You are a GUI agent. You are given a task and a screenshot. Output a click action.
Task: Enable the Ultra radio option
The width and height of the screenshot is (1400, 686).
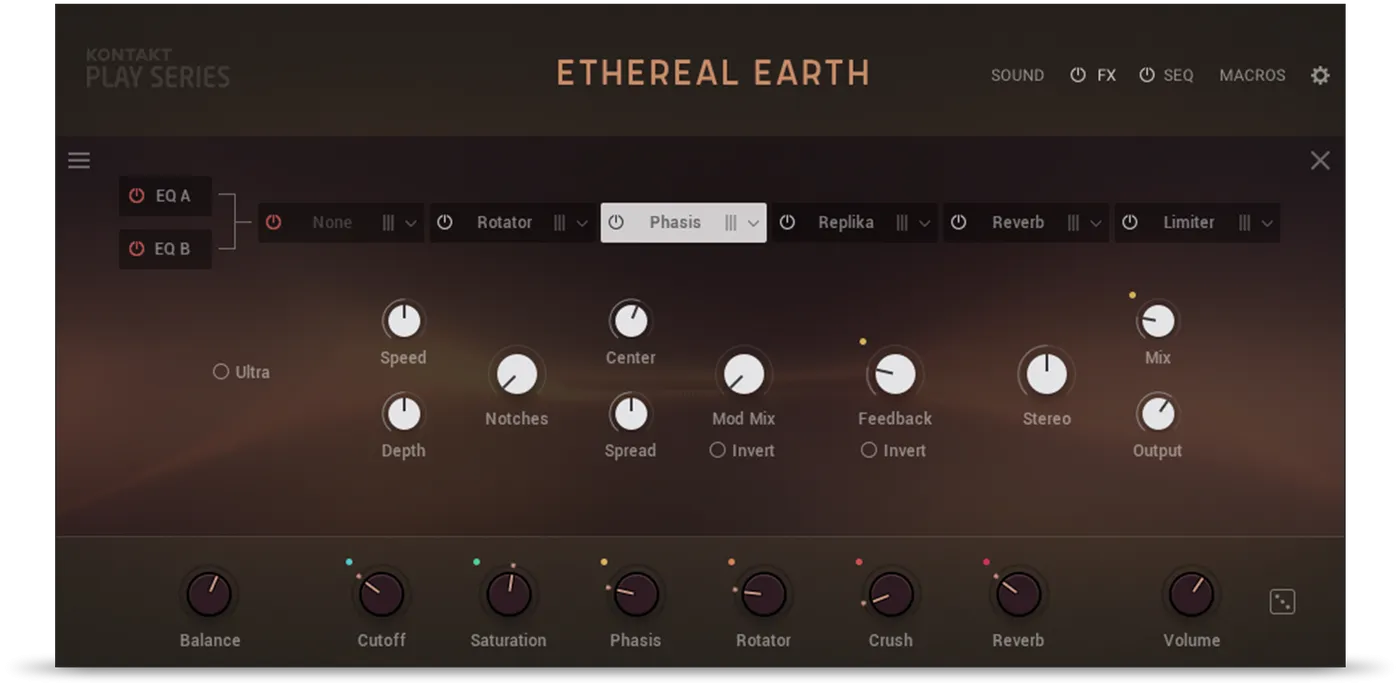coord(221,371)
